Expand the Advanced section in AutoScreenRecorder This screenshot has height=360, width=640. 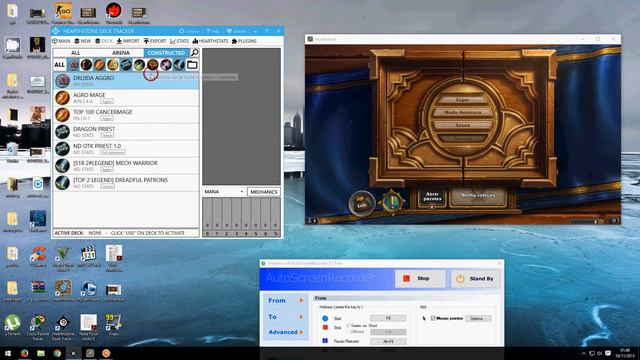point(285,332)
